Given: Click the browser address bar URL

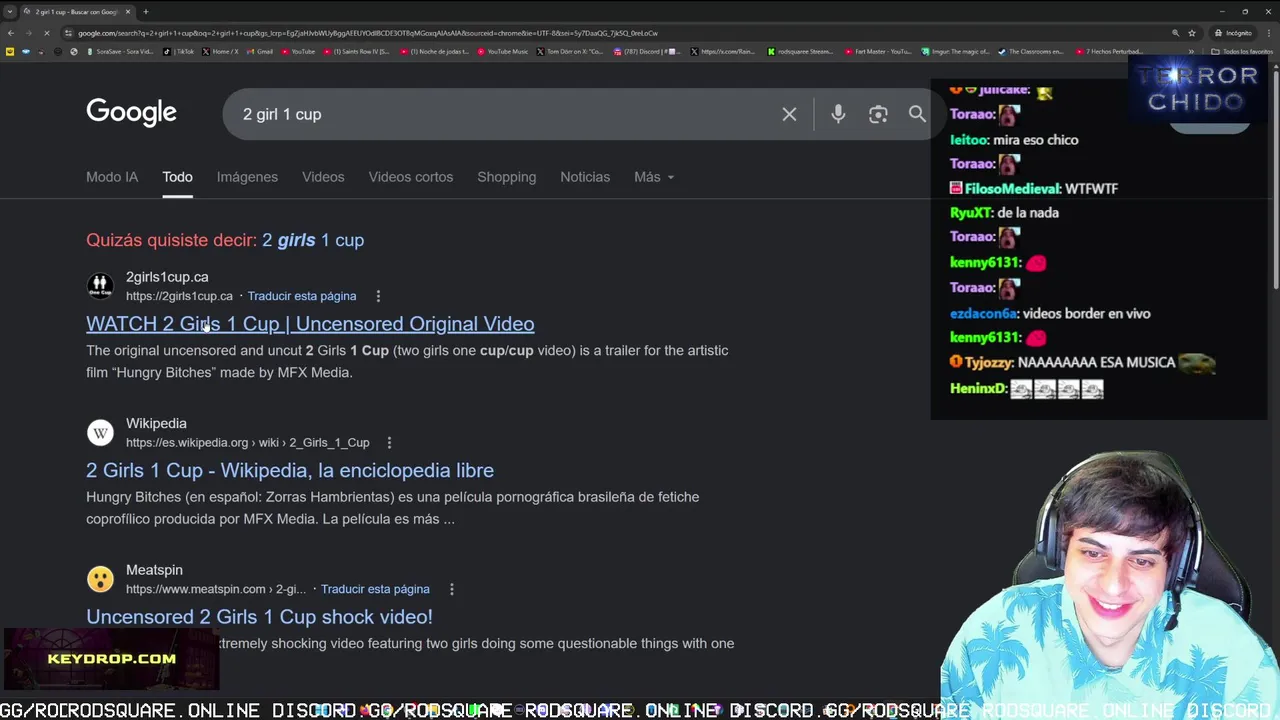Looking at the screenshot, I should 368,33.
